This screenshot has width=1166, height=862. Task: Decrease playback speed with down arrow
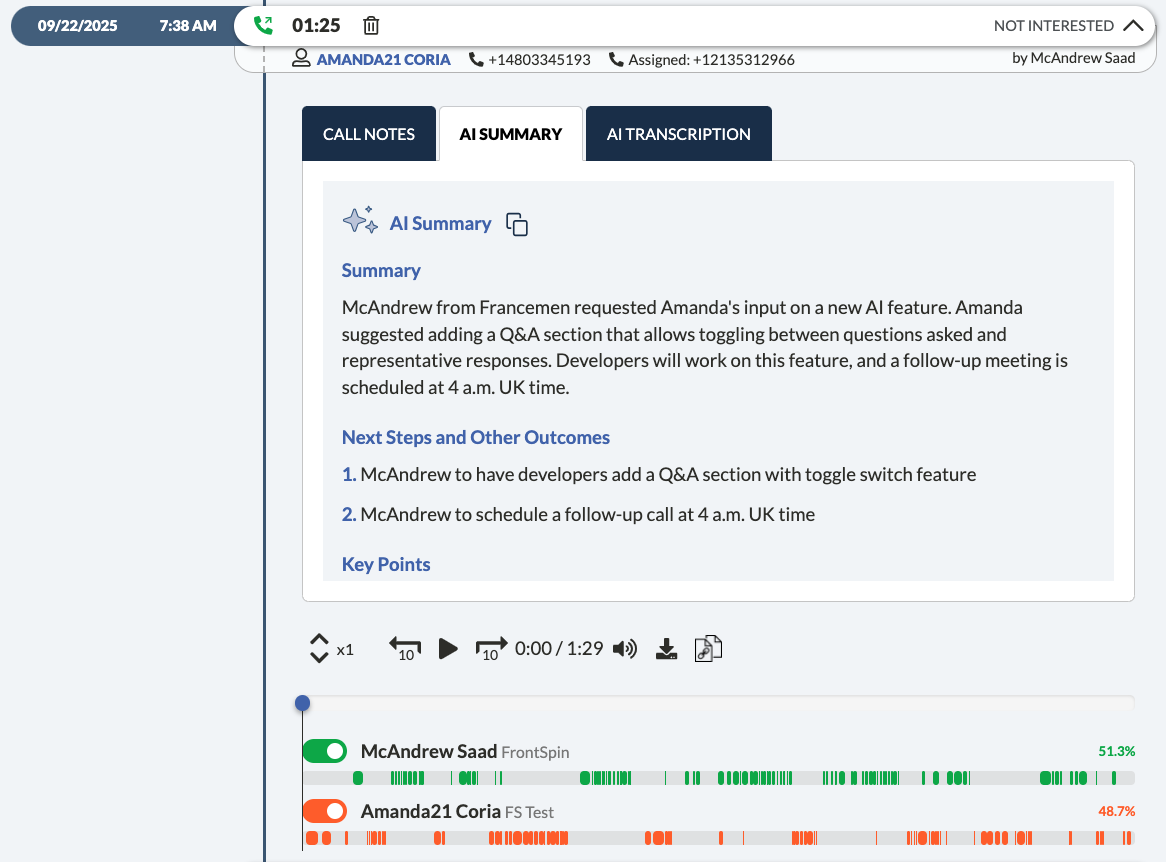319,657
